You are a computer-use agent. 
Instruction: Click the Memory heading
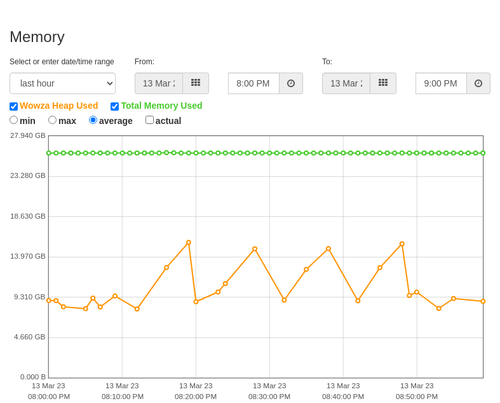click(x=37, y=37)
